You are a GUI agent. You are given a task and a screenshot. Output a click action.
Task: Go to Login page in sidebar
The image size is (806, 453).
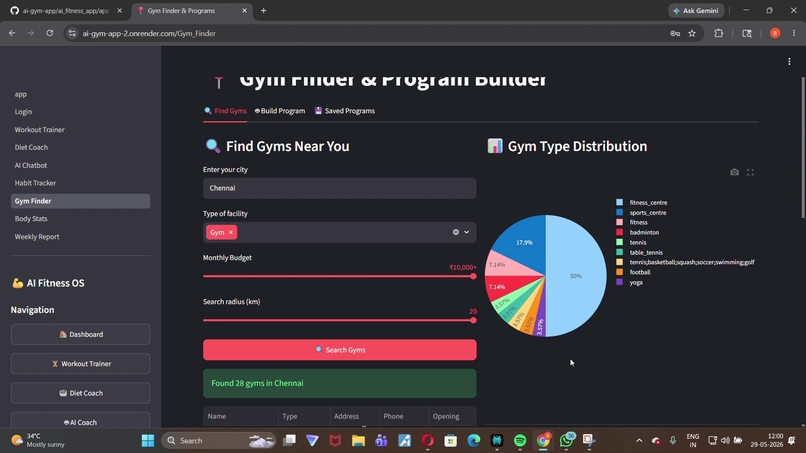[x=23, y=112]
